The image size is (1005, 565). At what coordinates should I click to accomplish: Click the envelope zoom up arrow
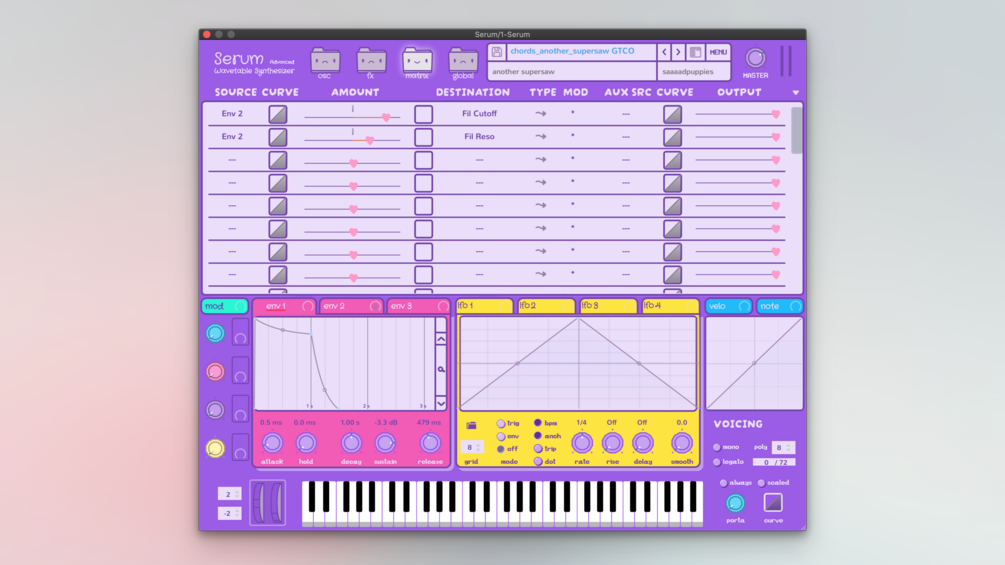point(441,340)
